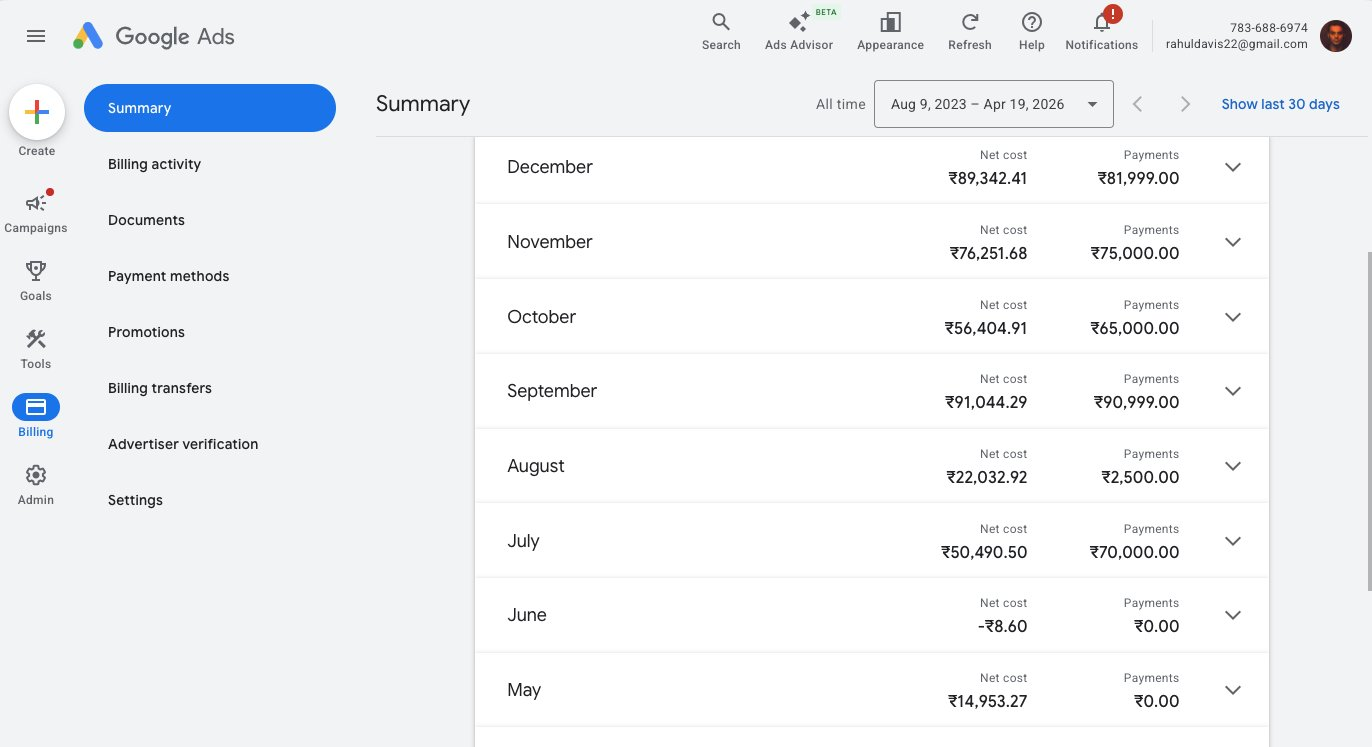The image size is (1372, 747).
Task: Expand the December billing row
Action: [1232, 167]
